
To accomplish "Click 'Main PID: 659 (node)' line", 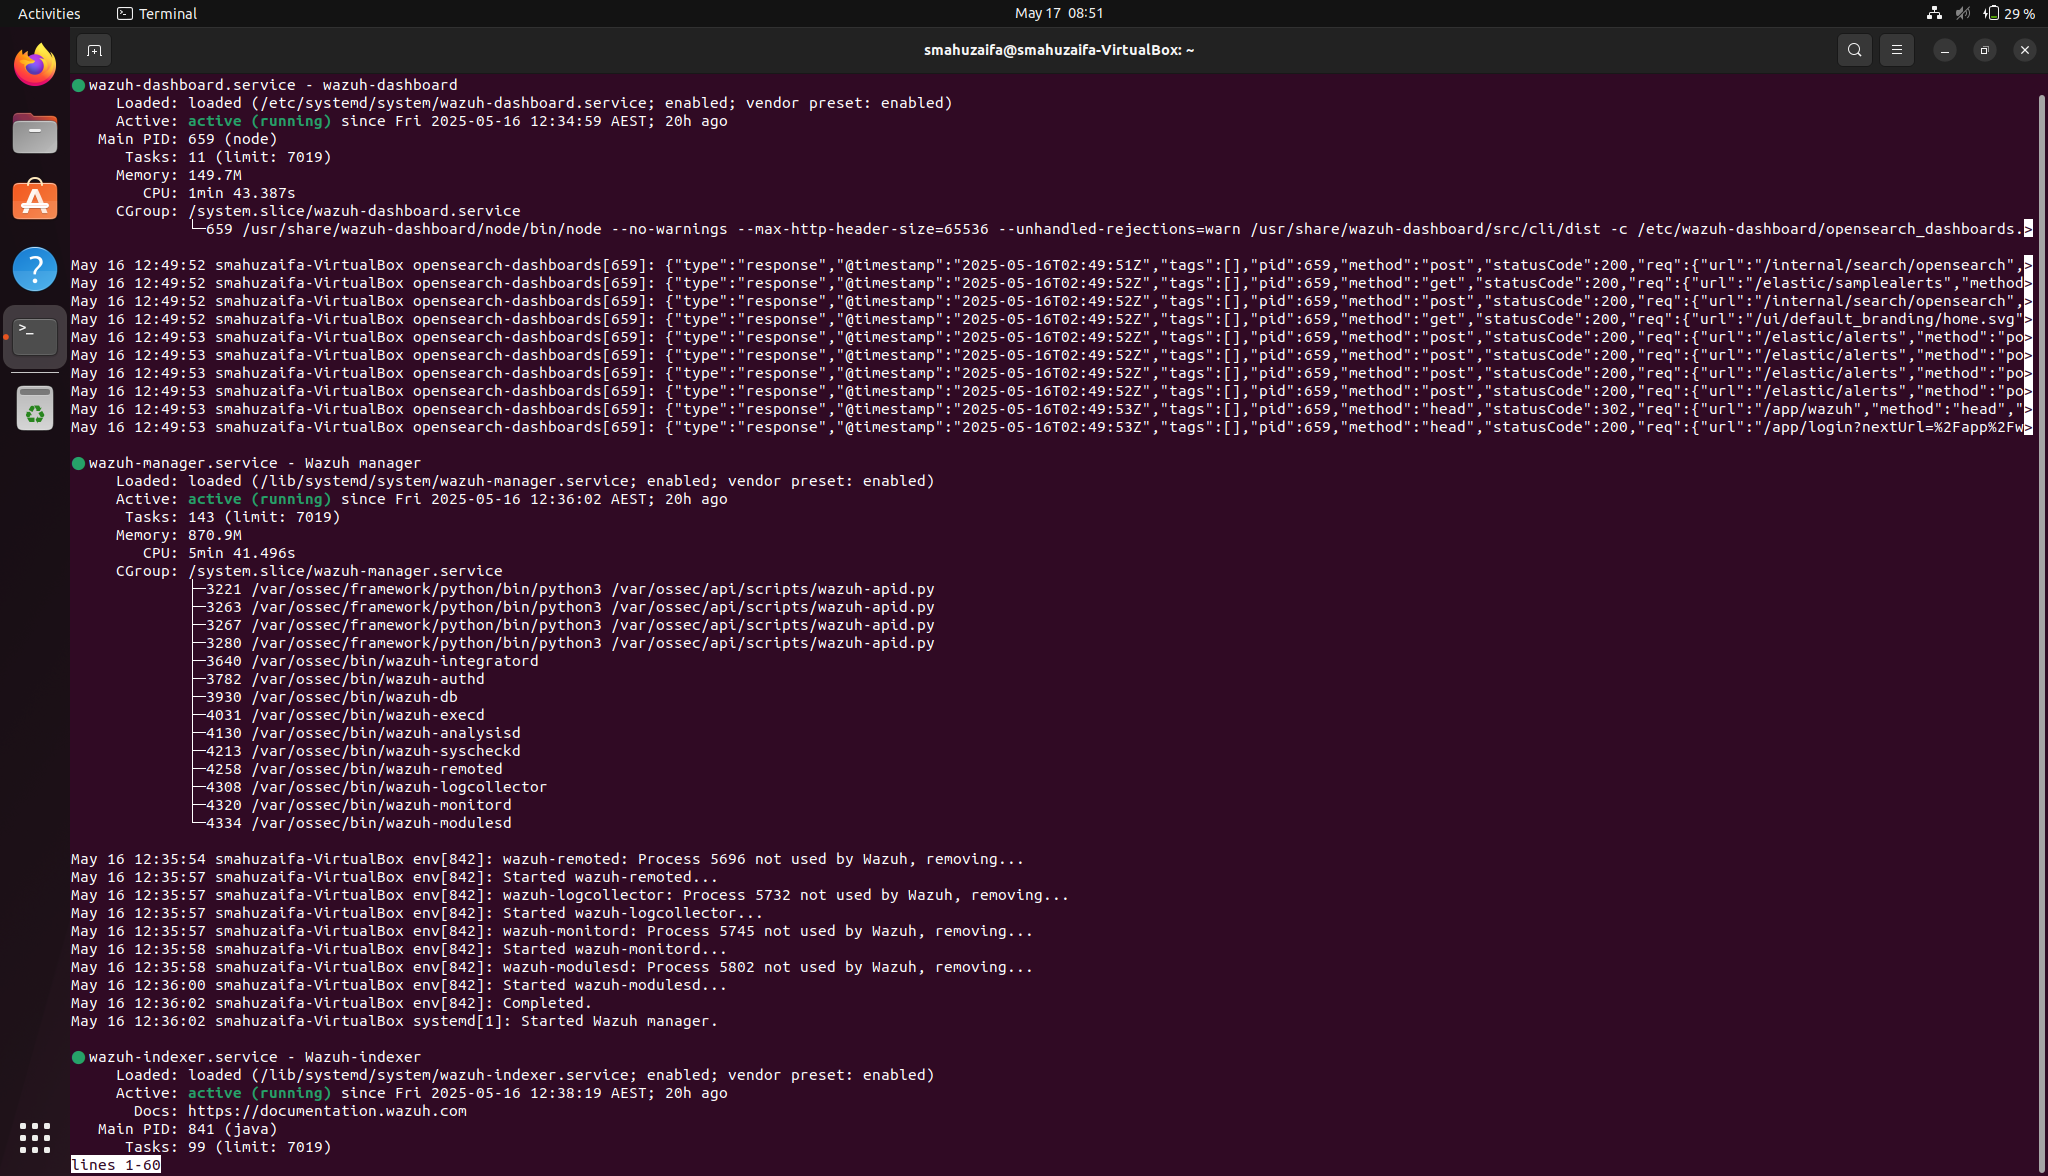I will click(187, 139).
